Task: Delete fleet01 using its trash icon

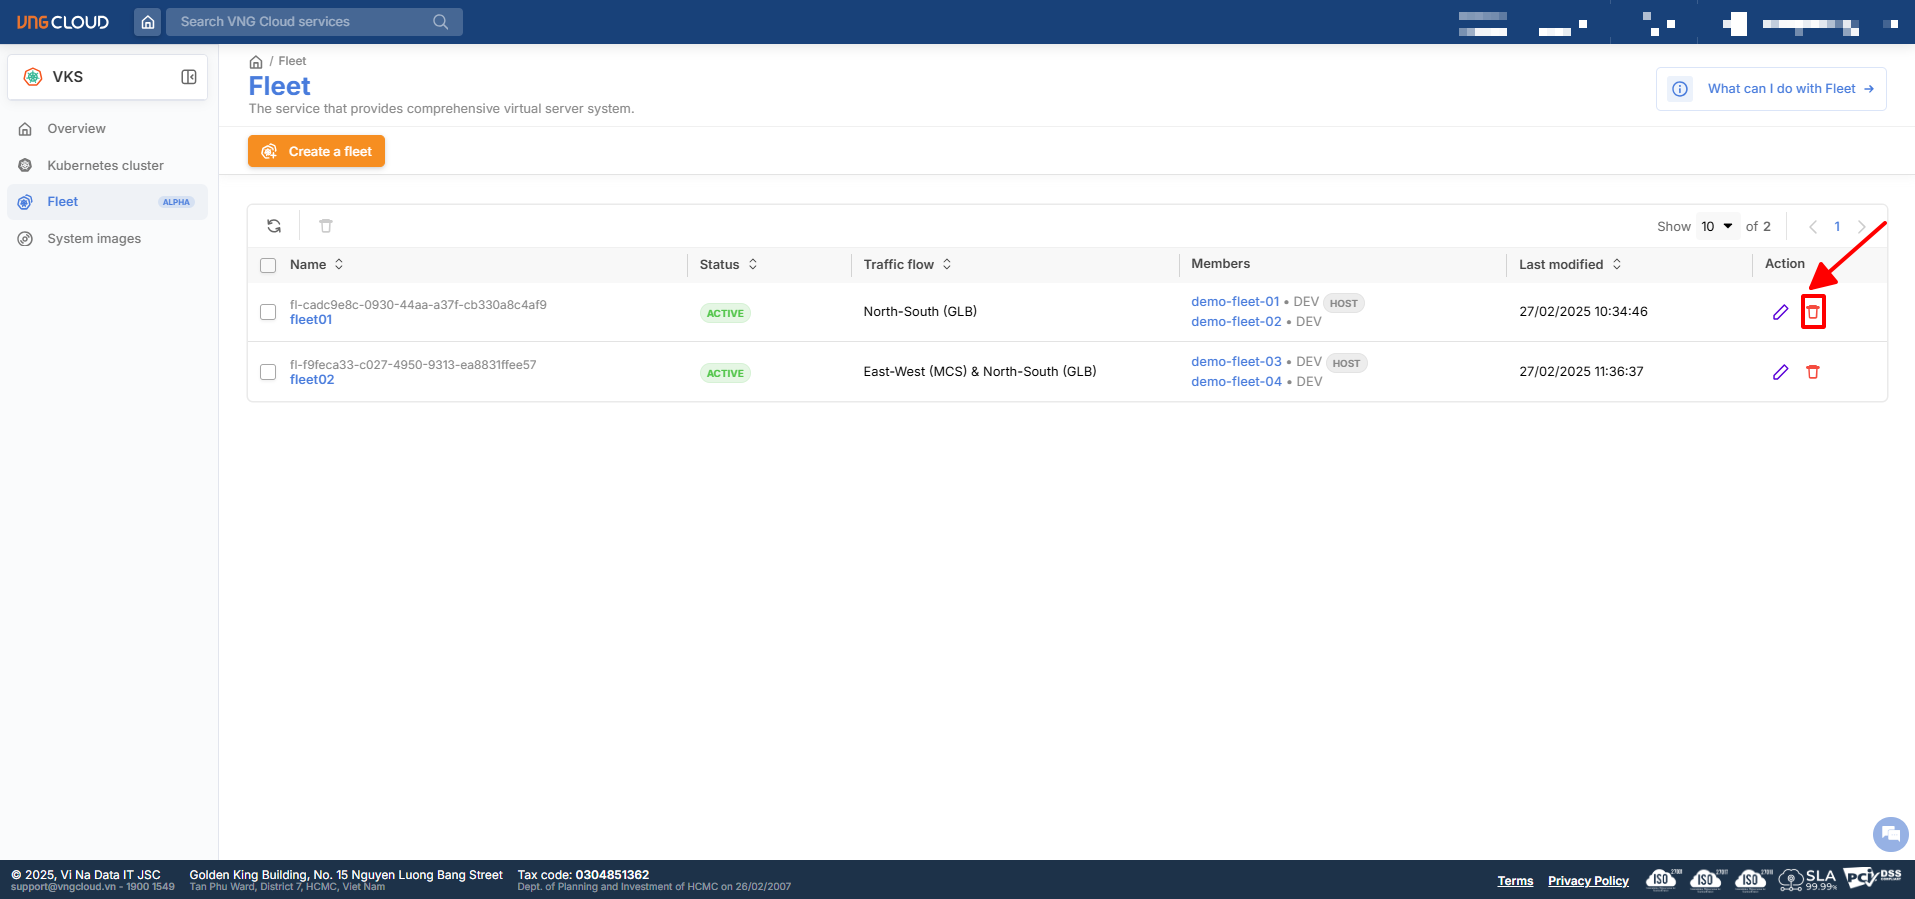Action: point(1813,312)
